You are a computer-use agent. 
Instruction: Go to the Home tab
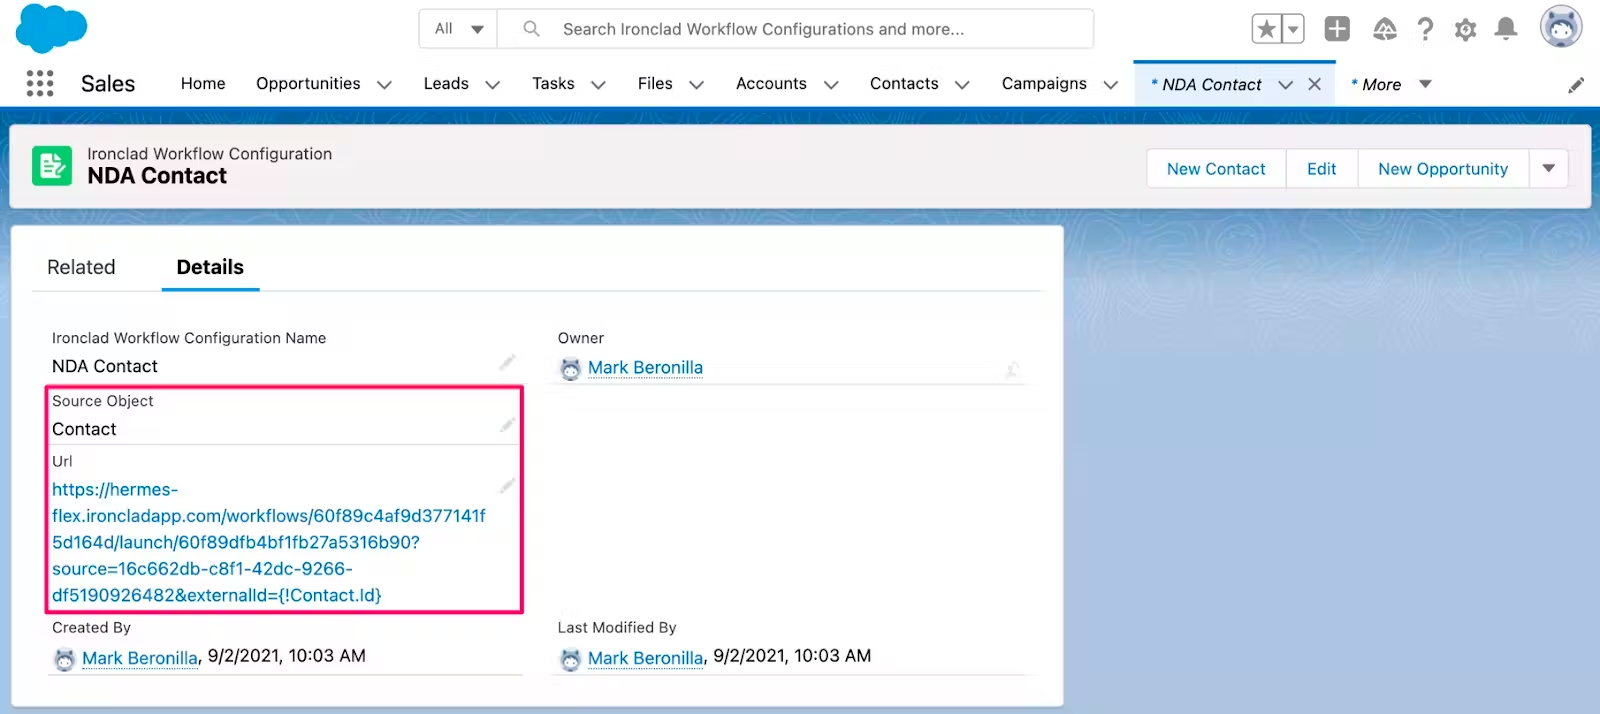(203, 83)
